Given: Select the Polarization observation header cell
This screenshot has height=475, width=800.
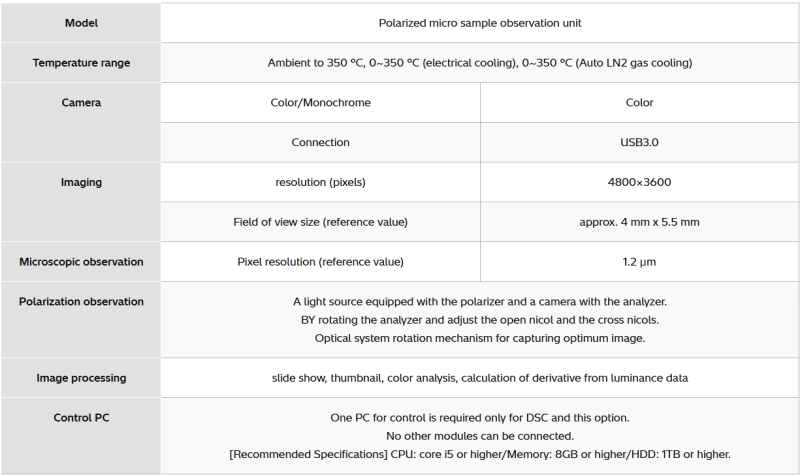Looking at the screenshot, I should point(81,301).
